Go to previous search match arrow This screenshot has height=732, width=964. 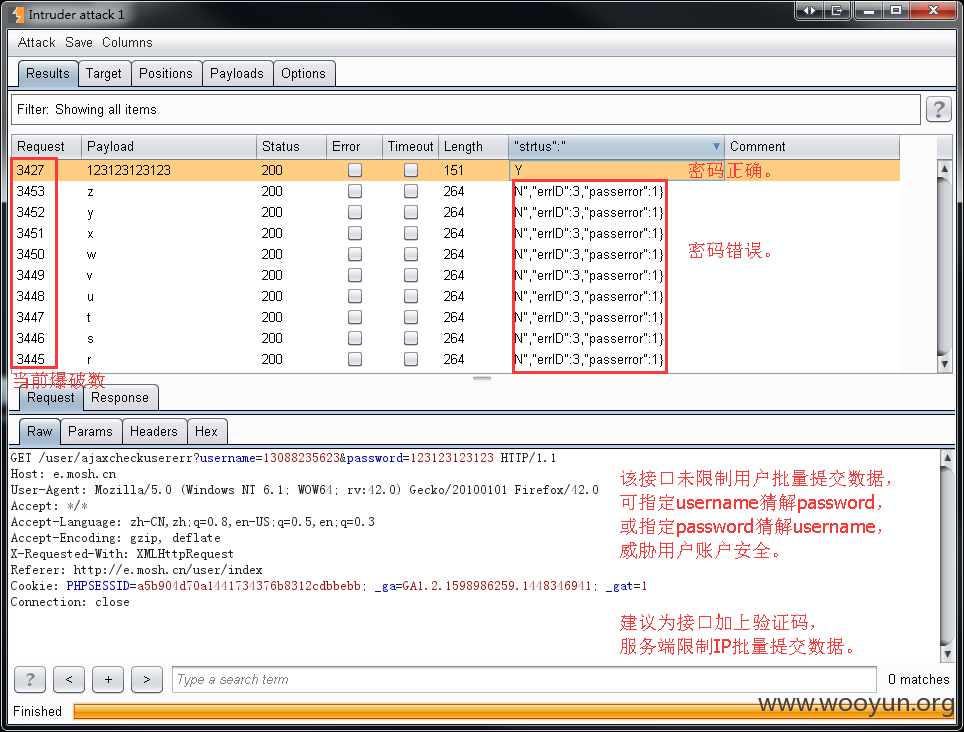click(69, 679)
